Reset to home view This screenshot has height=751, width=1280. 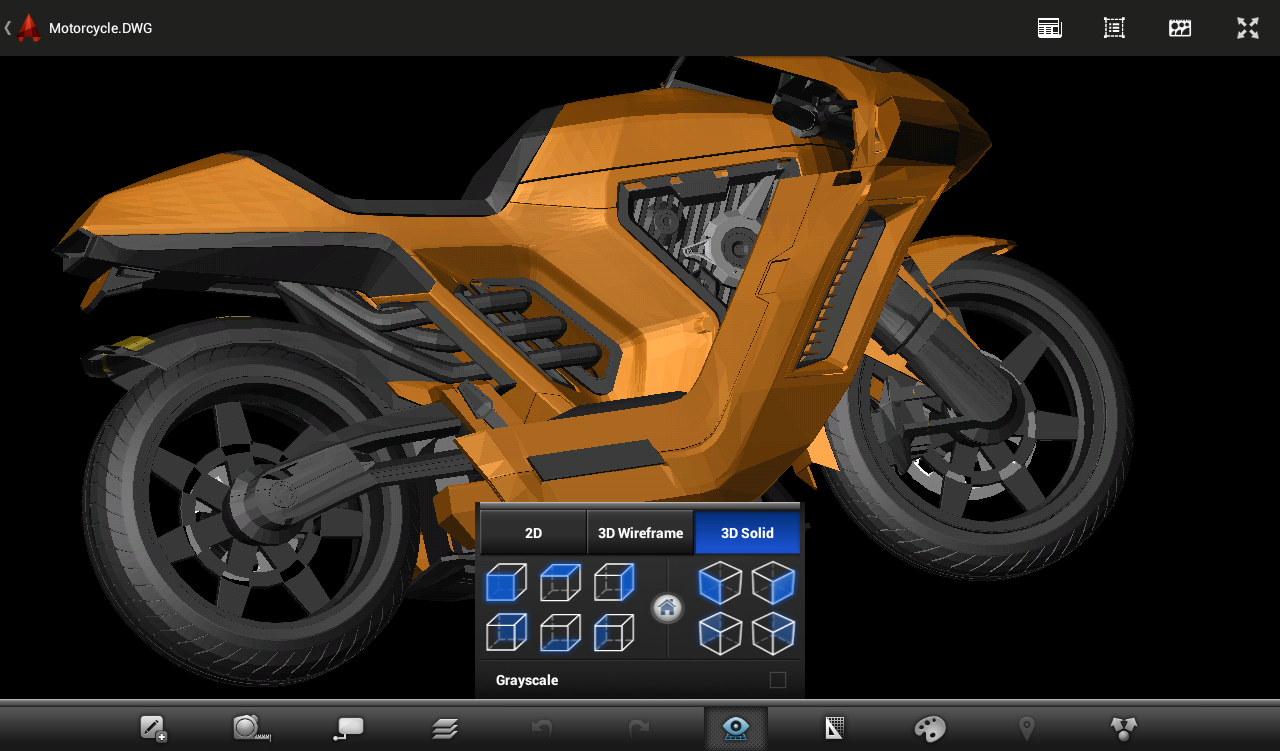click(x=667, y=608)
